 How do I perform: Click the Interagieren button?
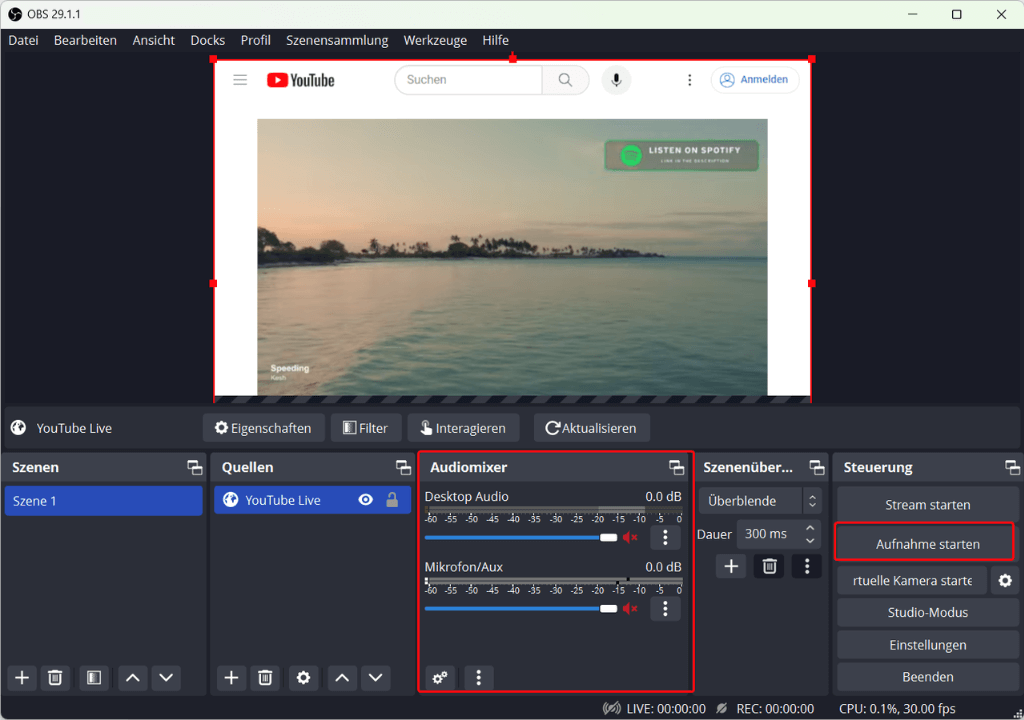(x=463, y=428)
